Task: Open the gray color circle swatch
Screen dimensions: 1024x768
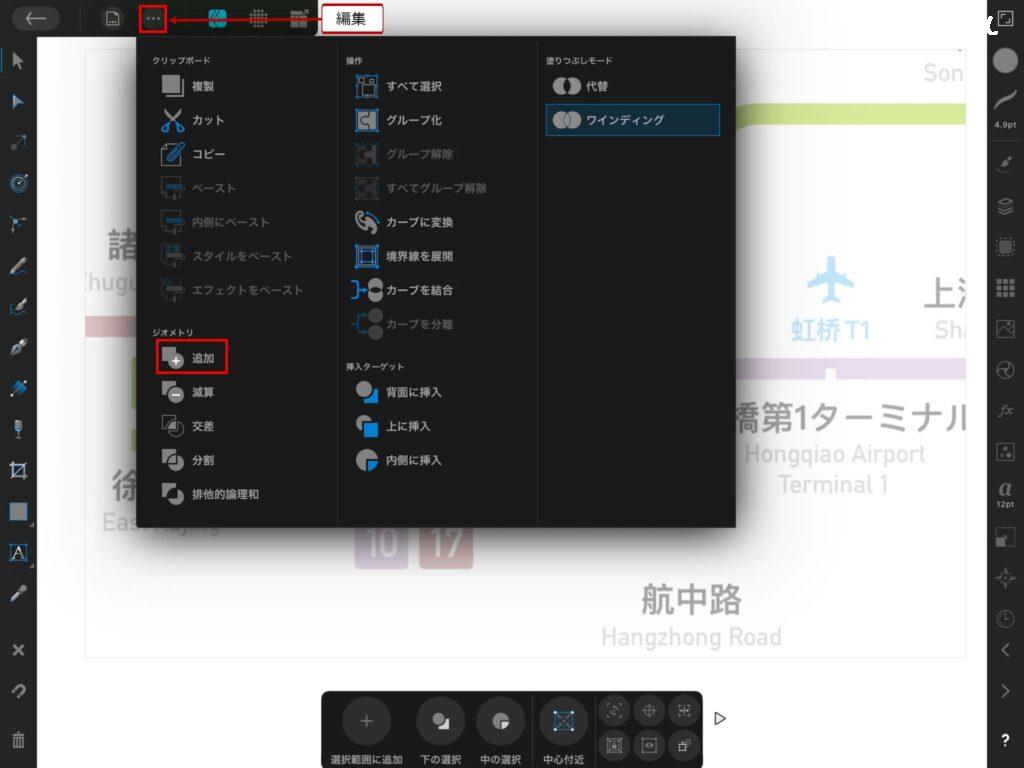Action: click(x=1005, y=60)
